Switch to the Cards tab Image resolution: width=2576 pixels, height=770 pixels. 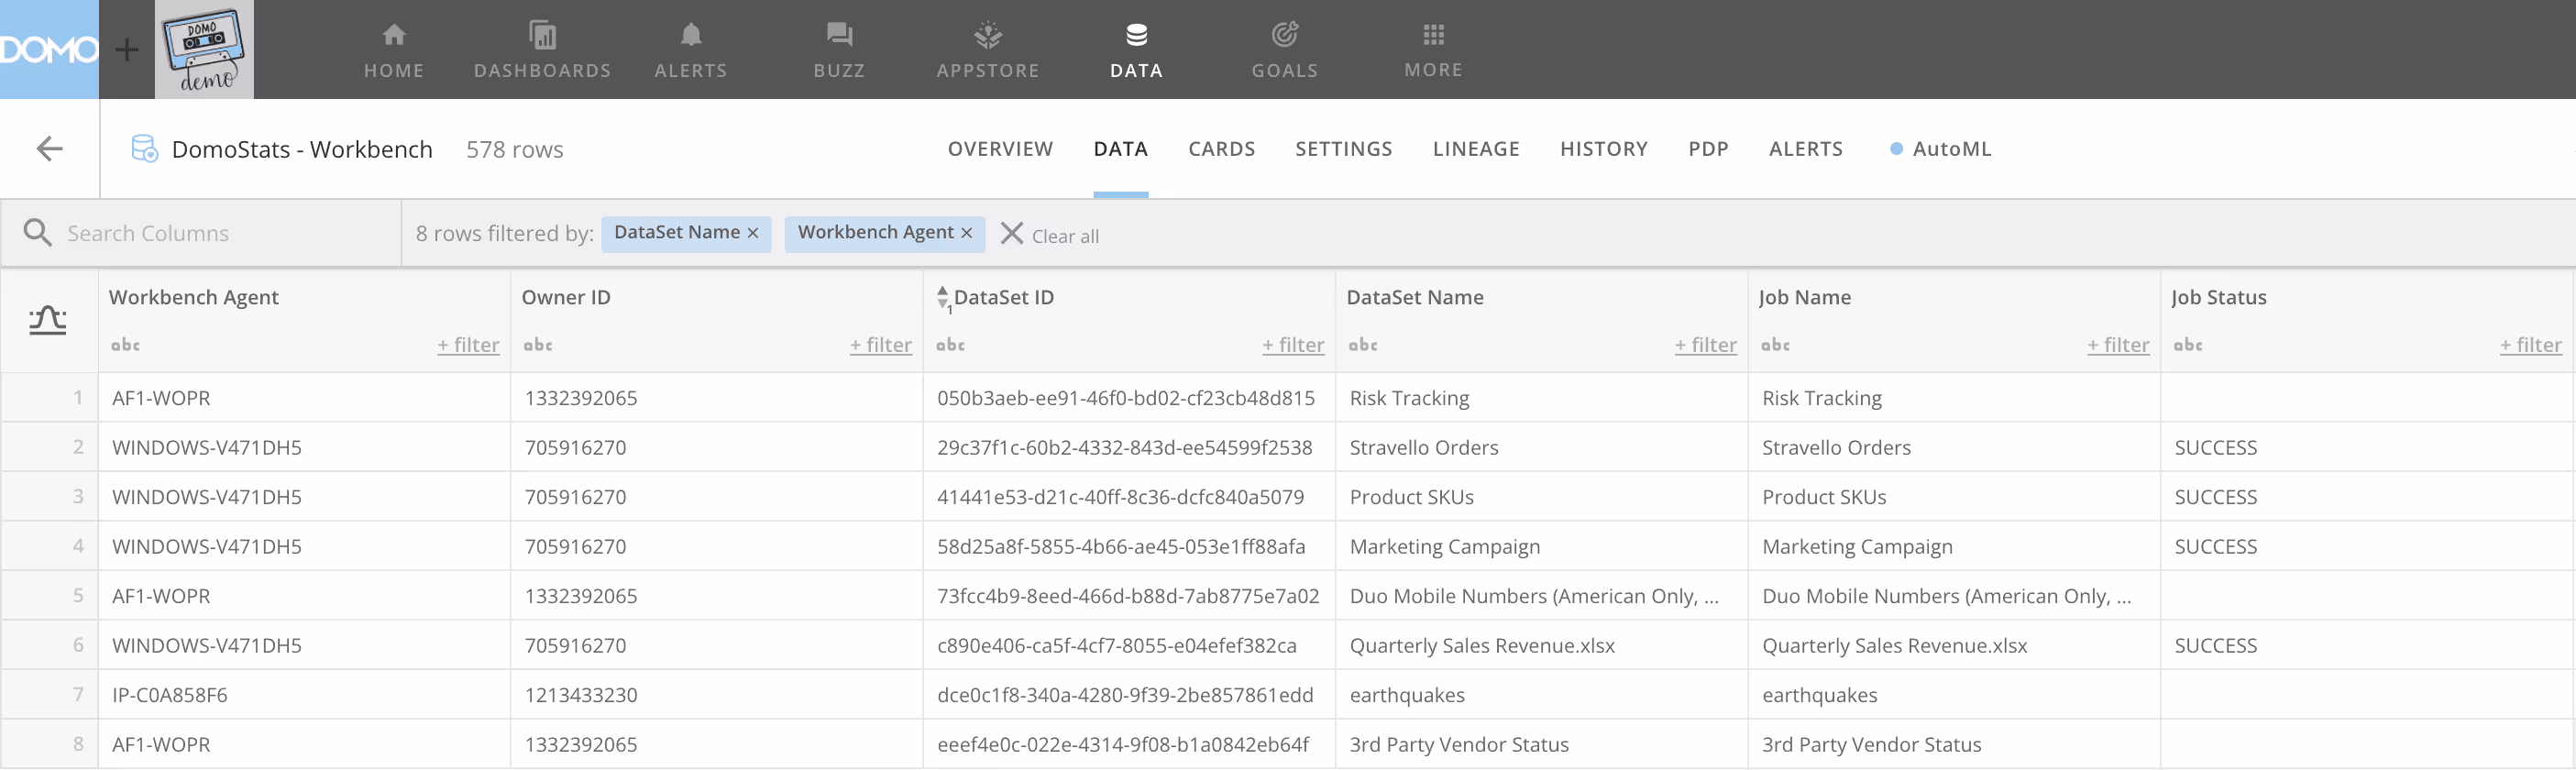click(1221, 149)
